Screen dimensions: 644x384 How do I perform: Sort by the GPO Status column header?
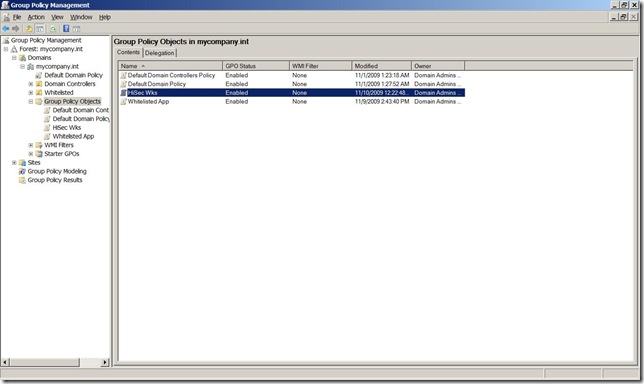click(x=256, y=66)
